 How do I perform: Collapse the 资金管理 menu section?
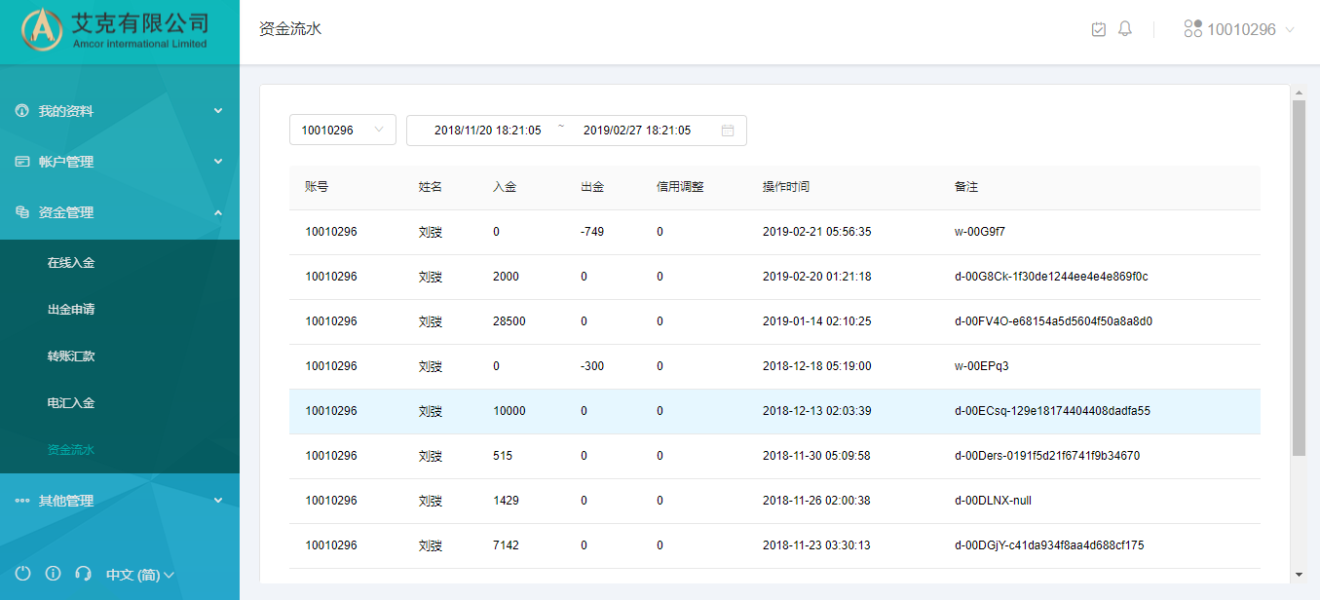click(119, 212)
